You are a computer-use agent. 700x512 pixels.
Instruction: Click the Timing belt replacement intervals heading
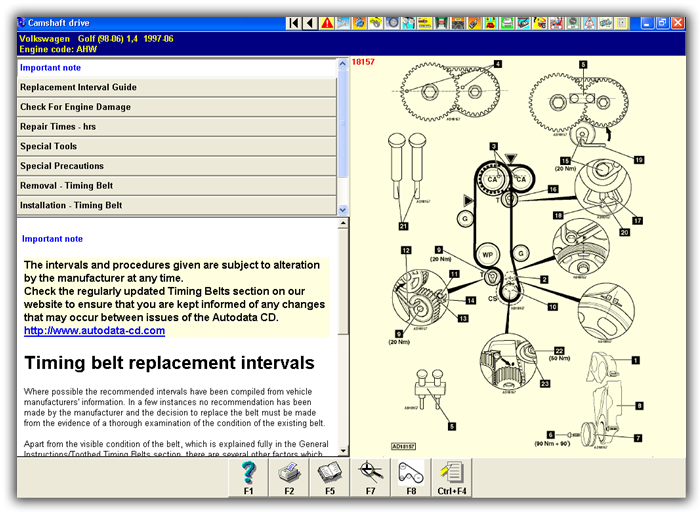169,363
